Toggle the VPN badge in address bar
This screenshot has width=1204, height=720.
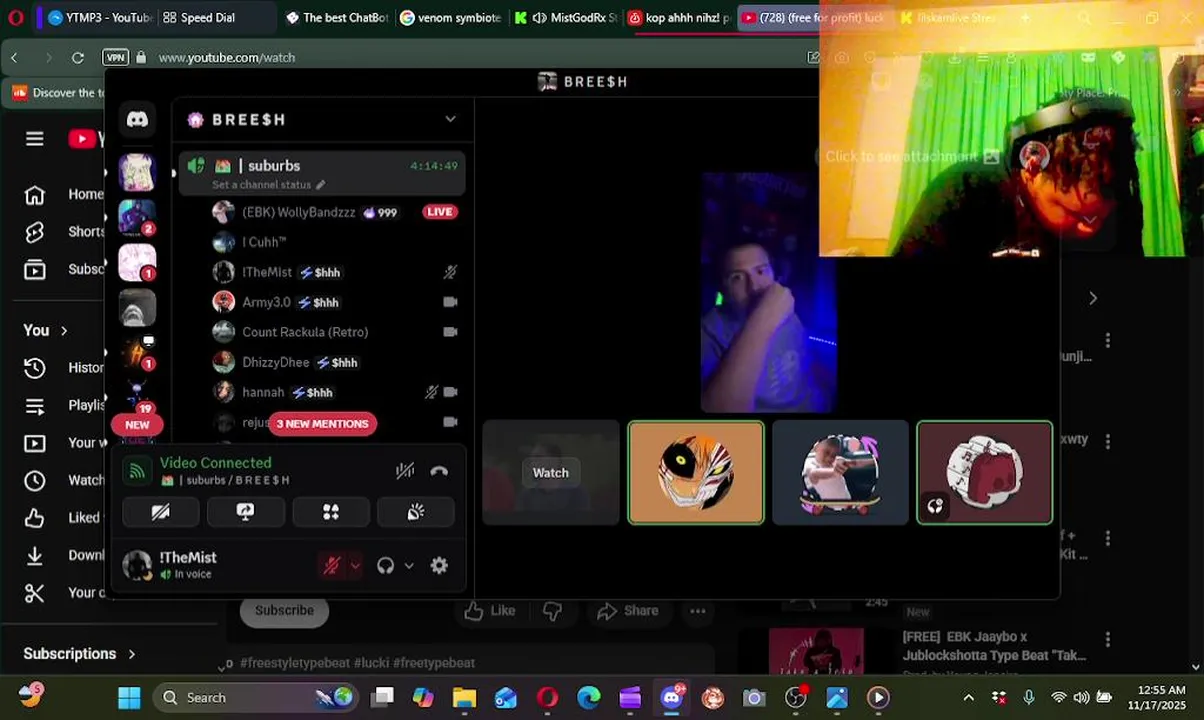(116, 58)
